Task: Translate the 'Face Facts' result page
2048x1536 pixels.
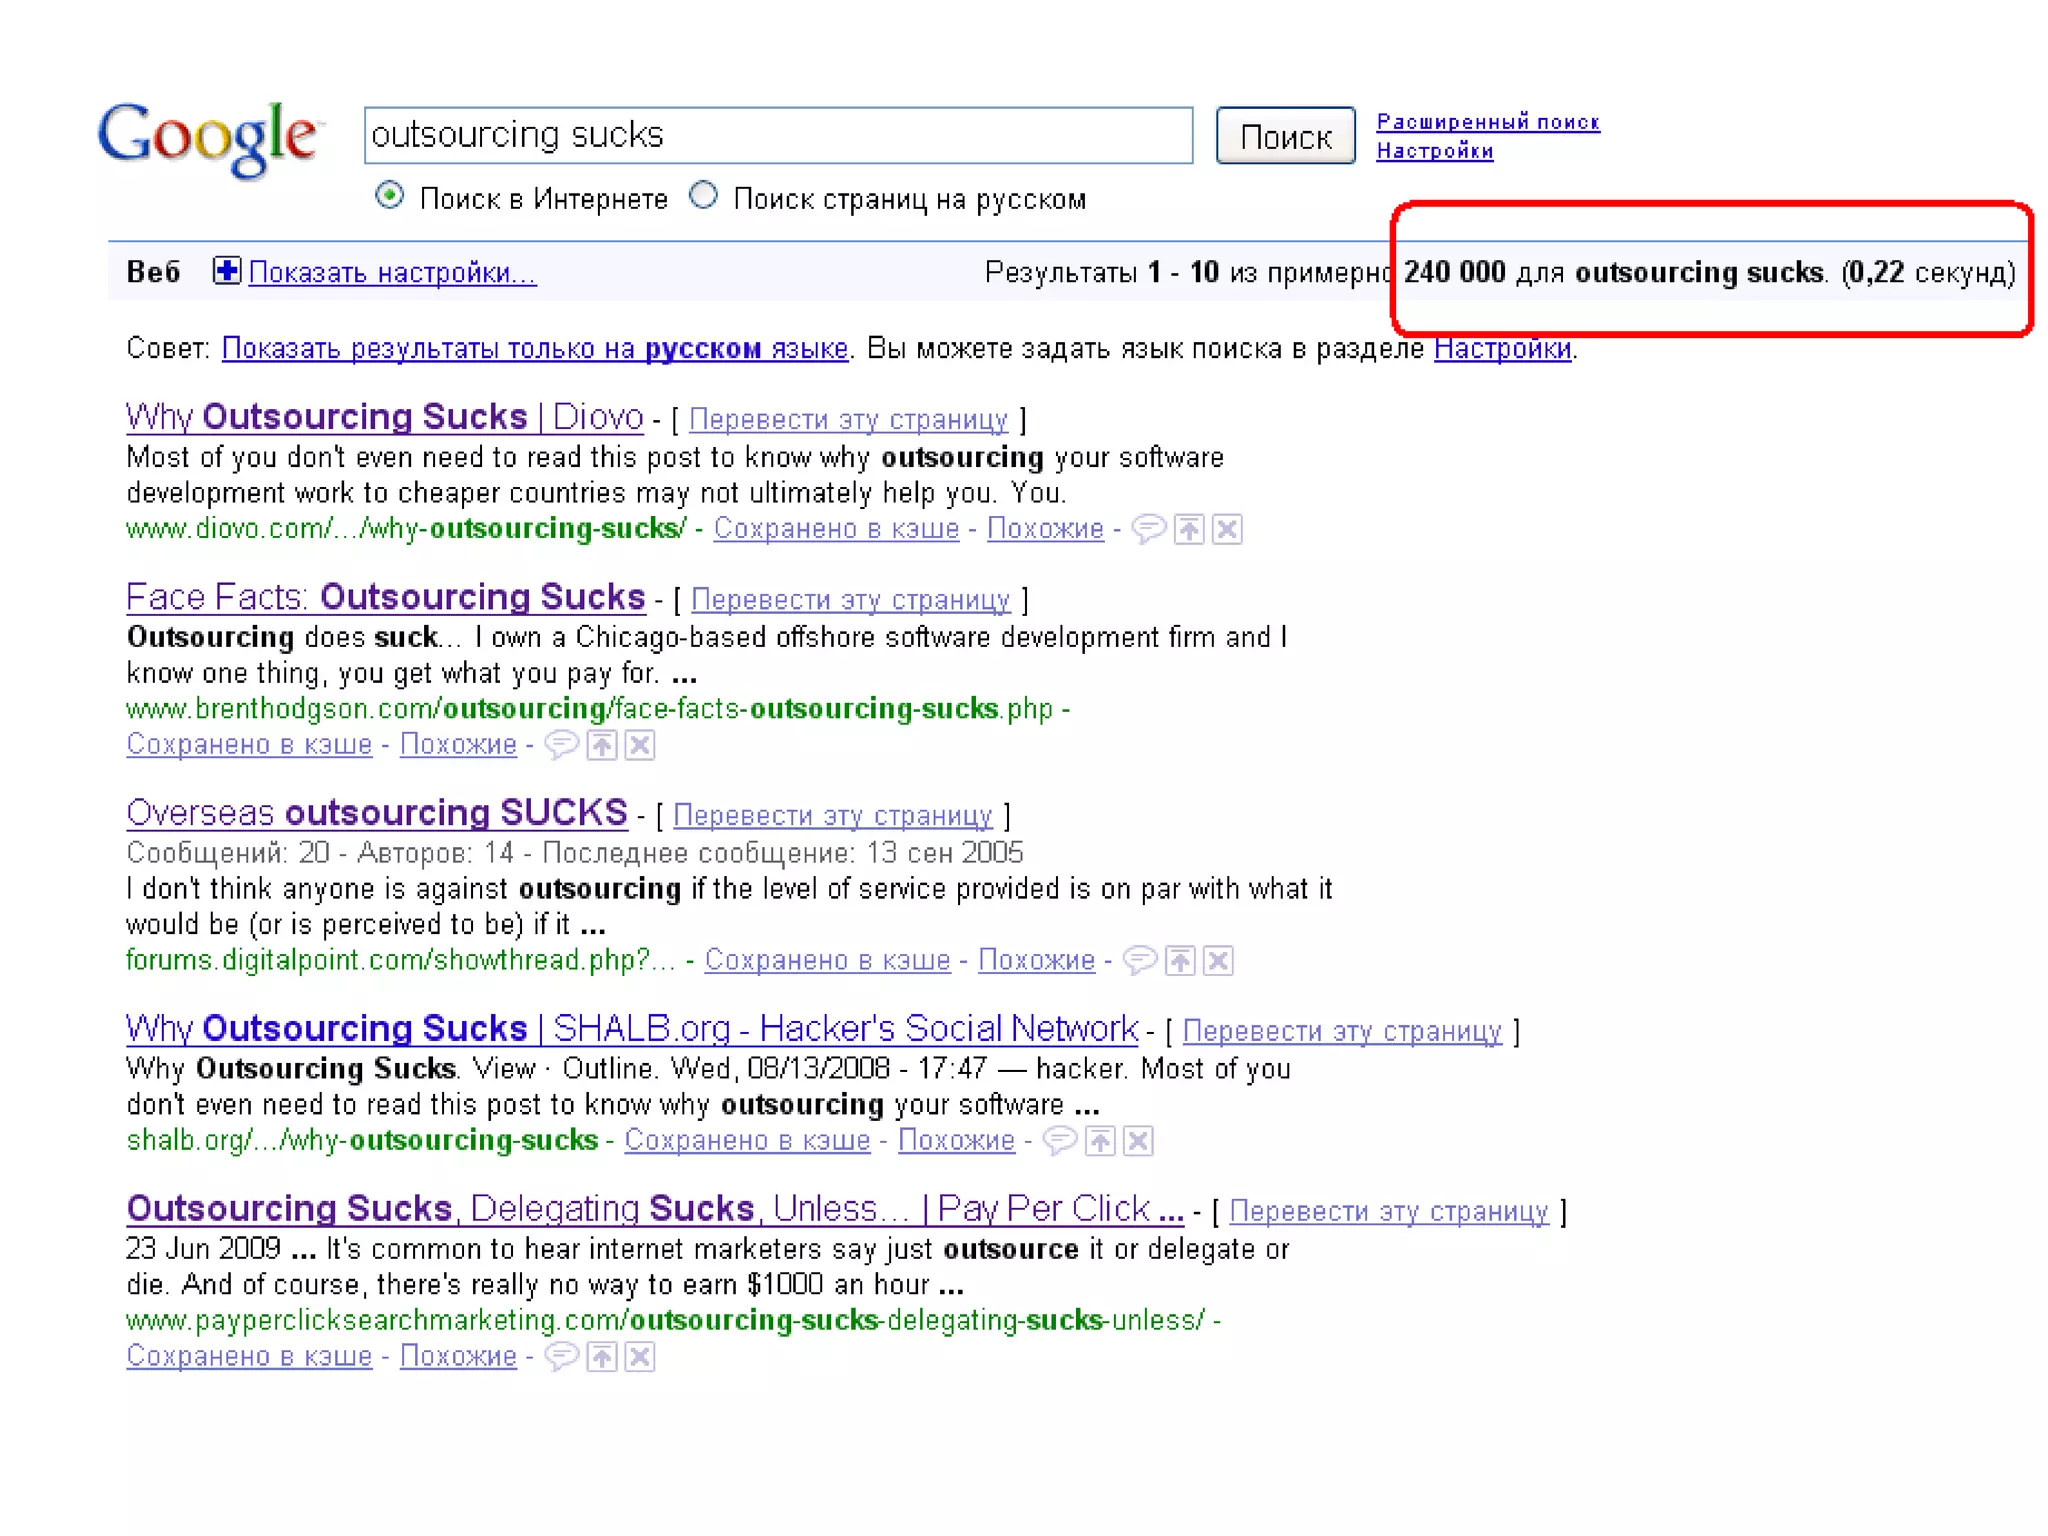Action: (850, 600)
